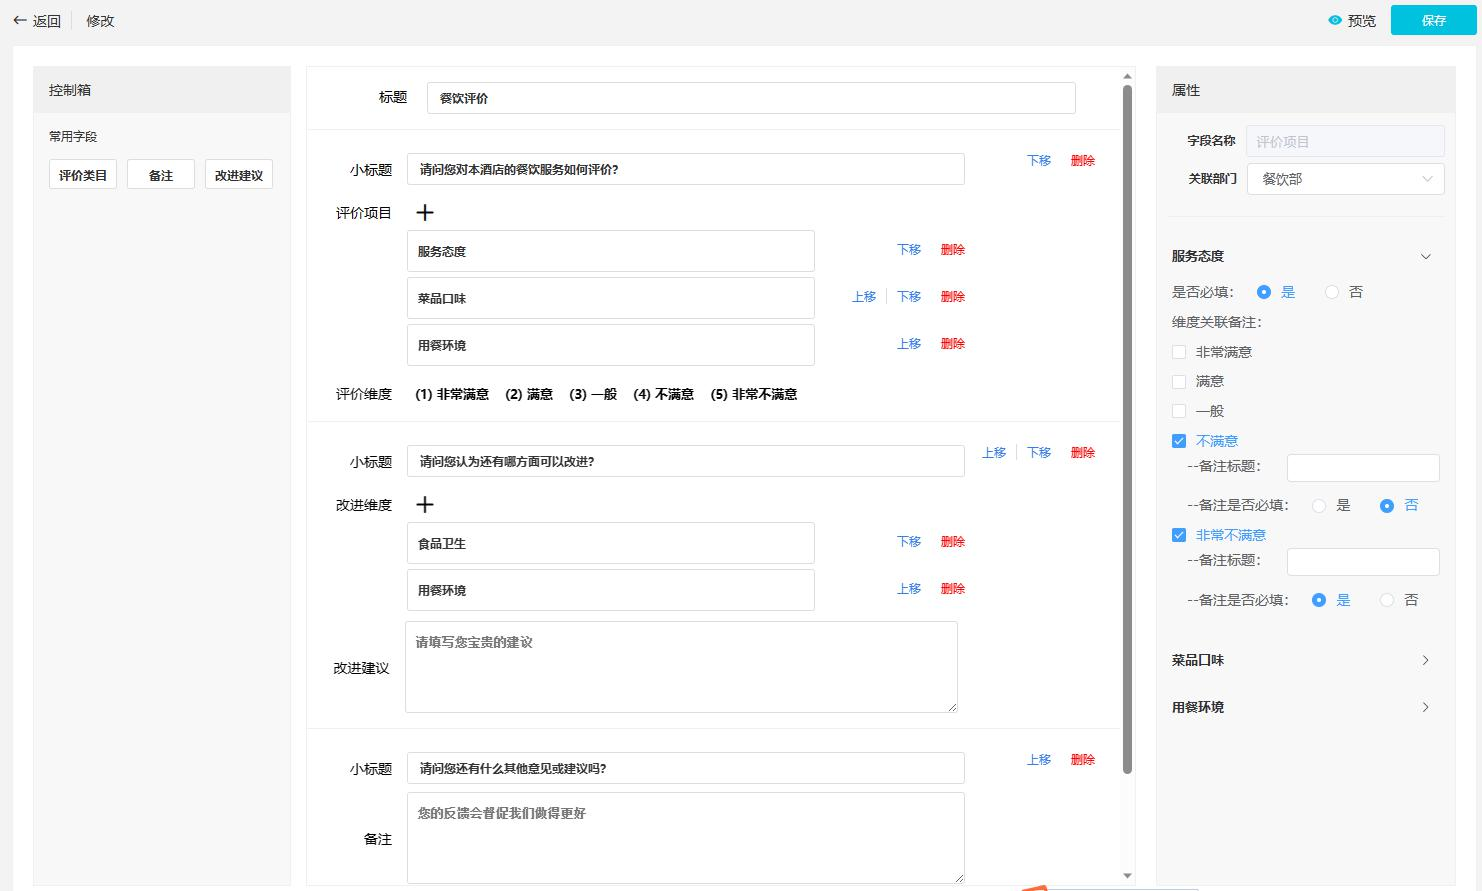Click the eye icon for 预览 preview
This screenshot has width=1482, height=891.
pyautogui.click(x=1334, y=21)
